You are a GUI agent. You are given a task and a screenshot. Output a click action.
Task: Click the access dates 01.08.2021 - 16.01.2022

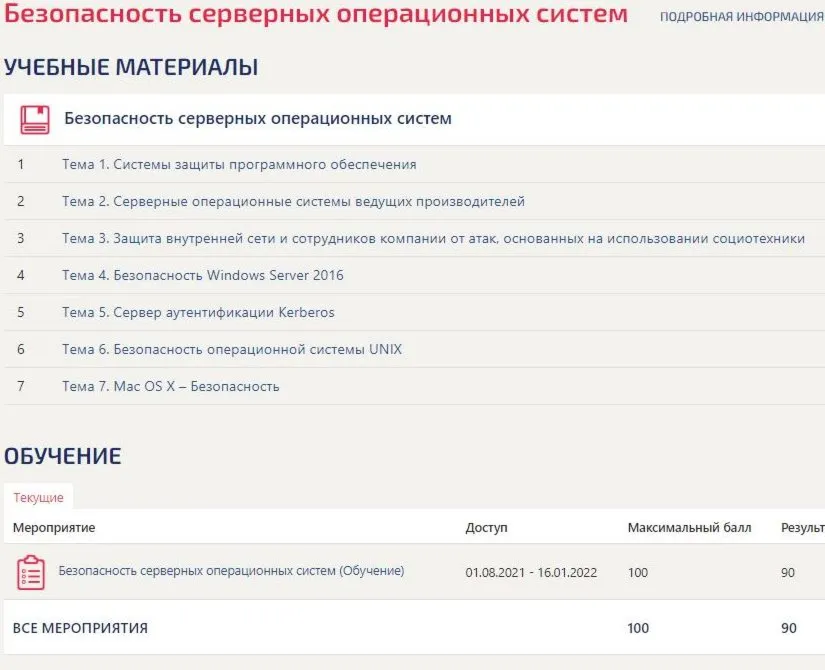click(x=531, y=573)
